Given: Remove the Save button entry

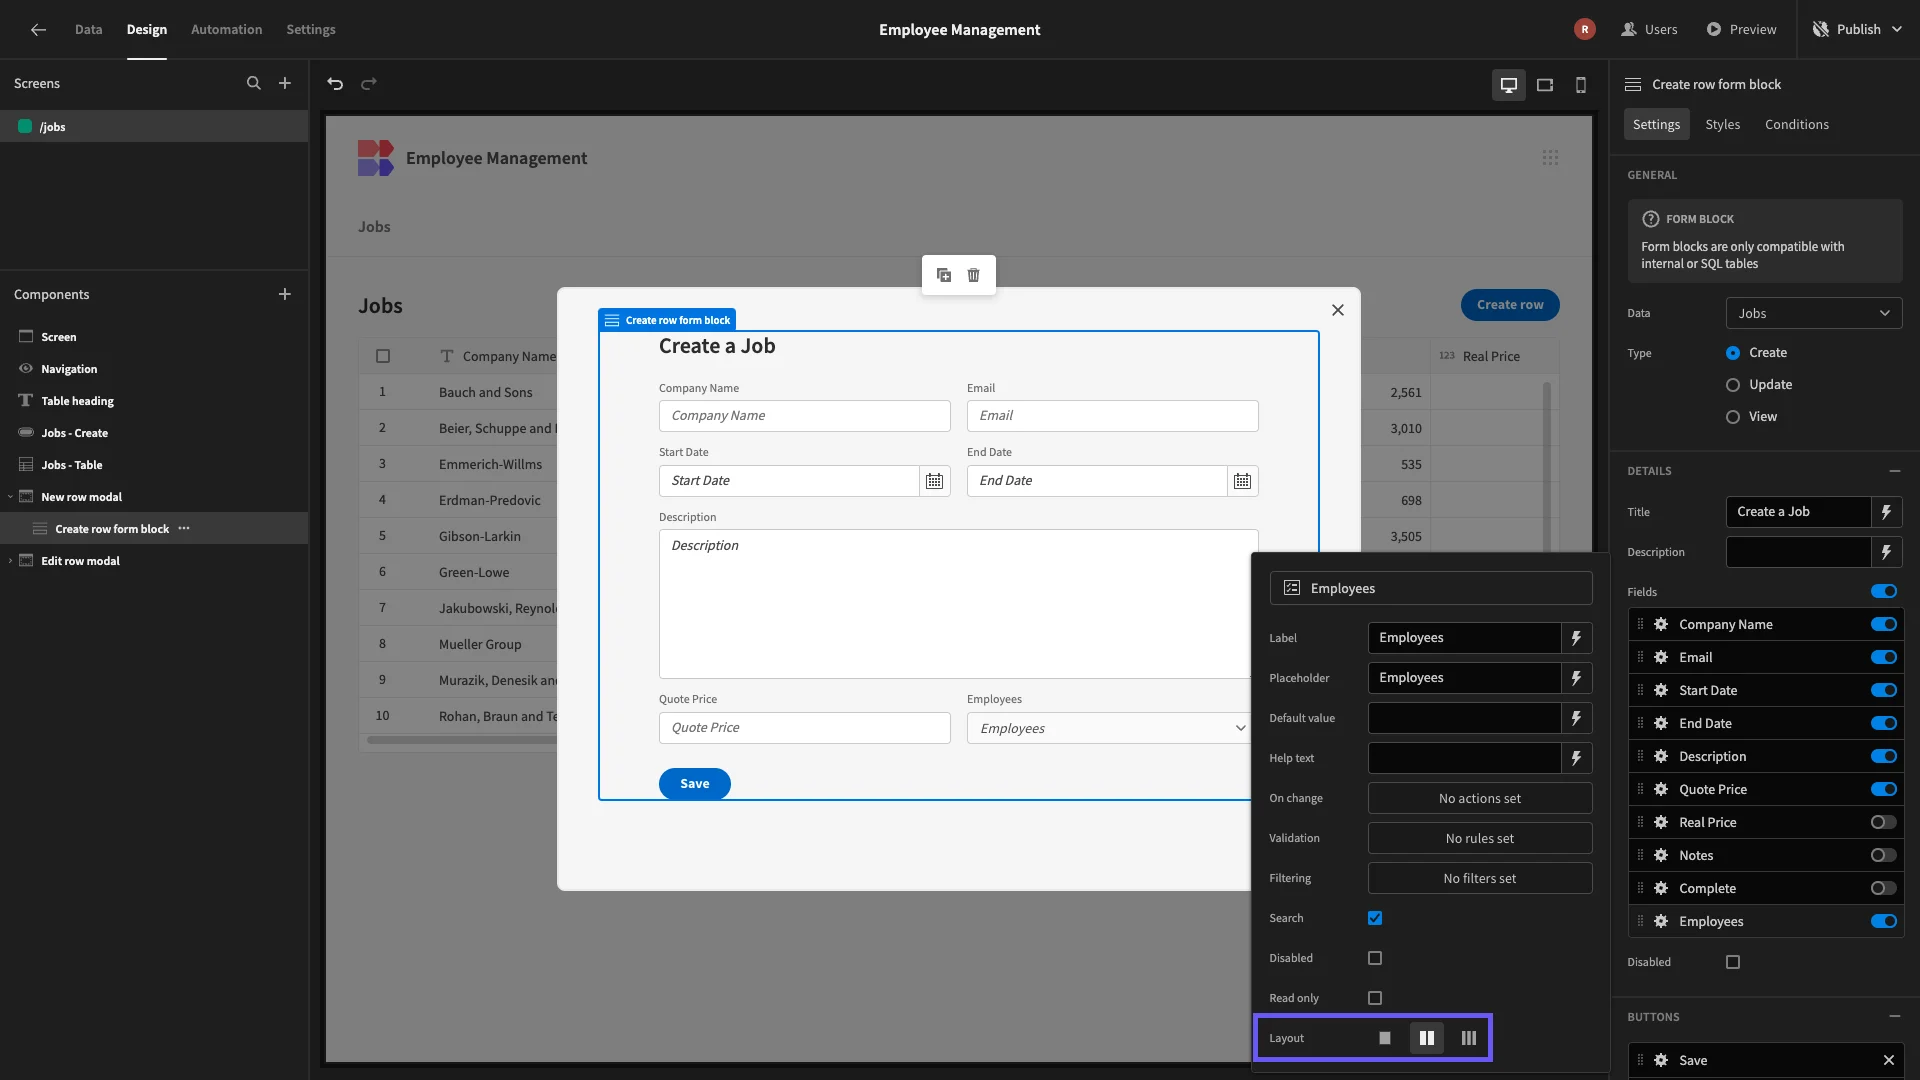Looking at the screenshot, I should pos(1889,1060).
